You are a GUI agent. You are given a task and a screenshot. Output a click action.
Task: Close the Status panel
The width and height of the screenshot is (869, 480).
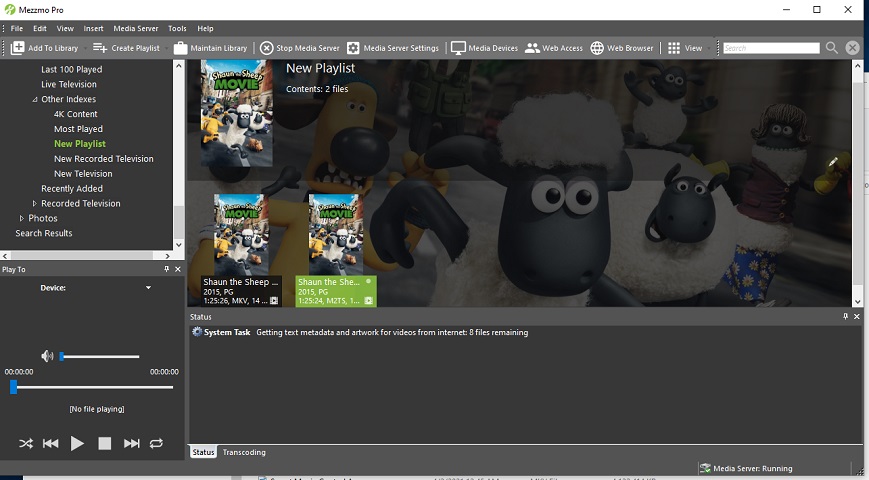[857, 316]
